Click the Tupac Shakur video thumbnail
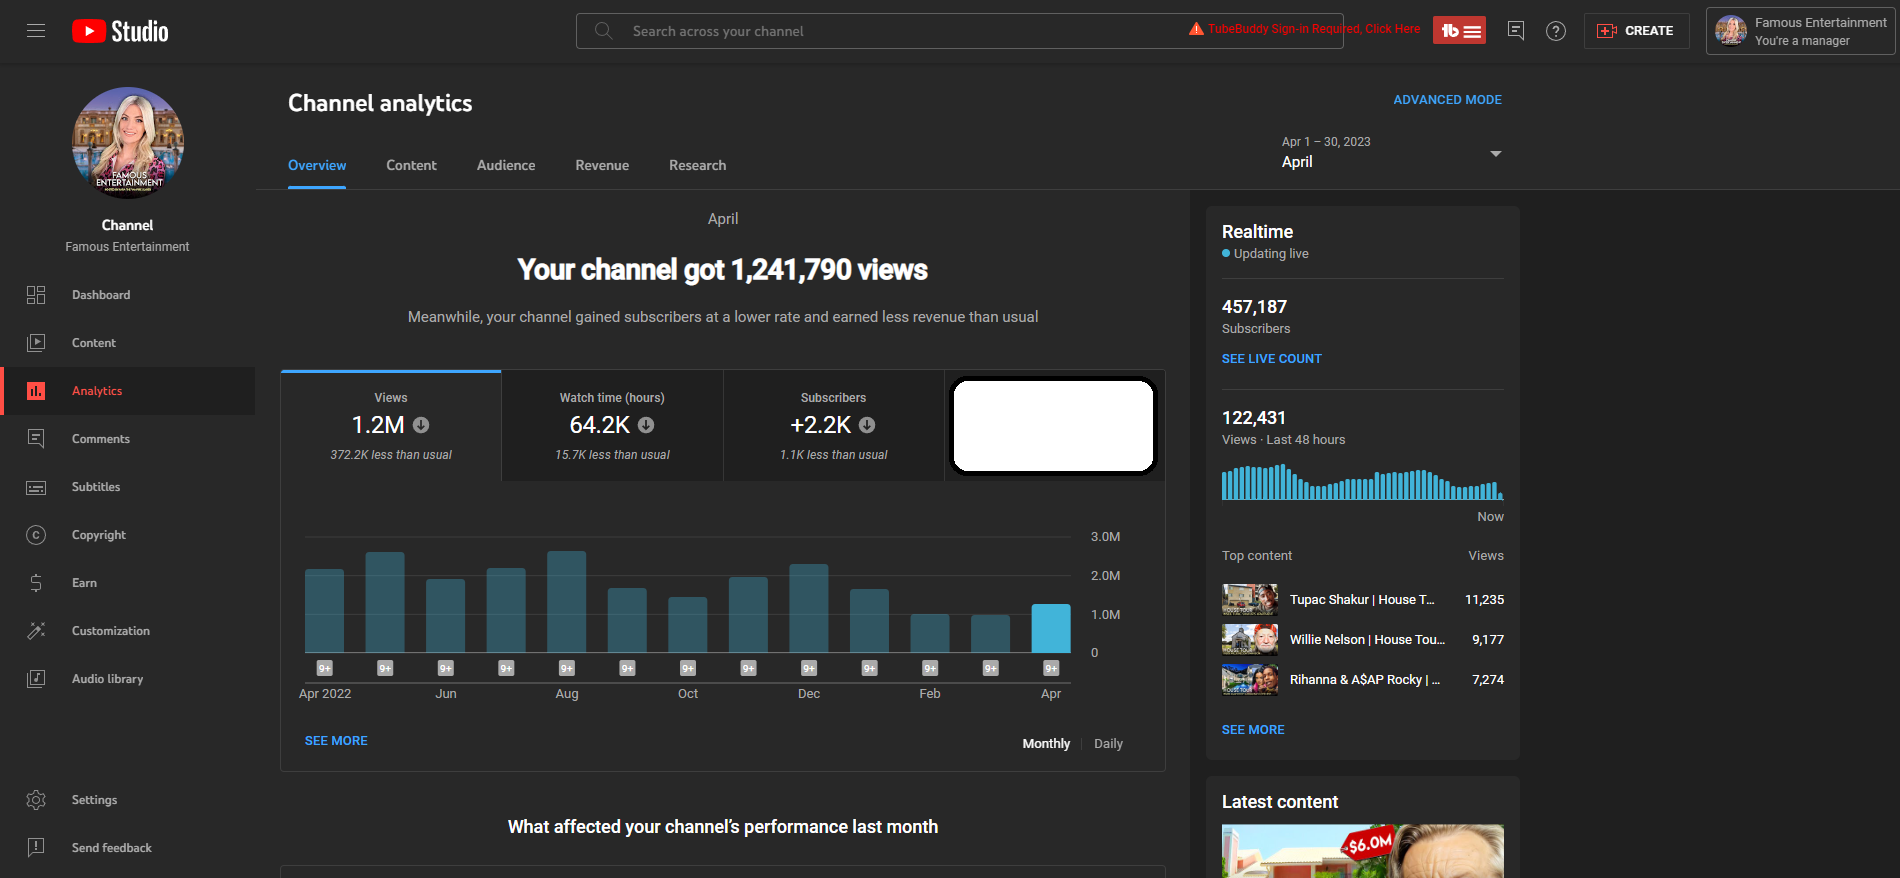The height and width of the screenshot is (878, 1900). tap(1250, 600)
